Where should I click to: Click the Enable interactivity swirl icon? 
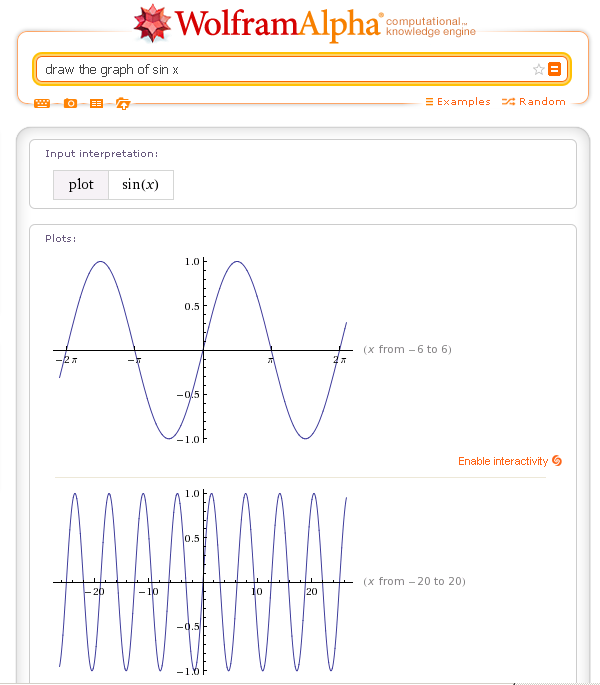(x=557, y=460)
